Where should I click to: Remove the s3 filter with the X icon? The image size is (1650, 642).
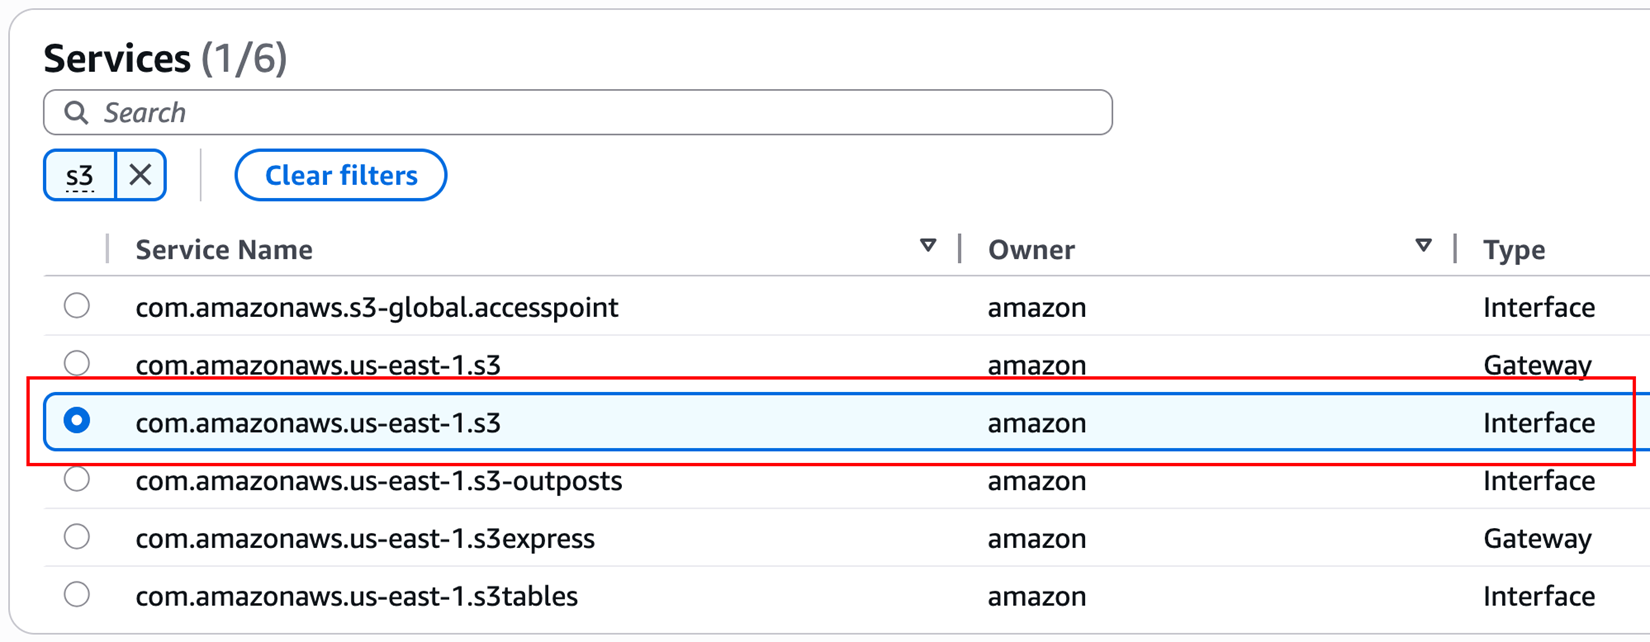coord(141,175)
